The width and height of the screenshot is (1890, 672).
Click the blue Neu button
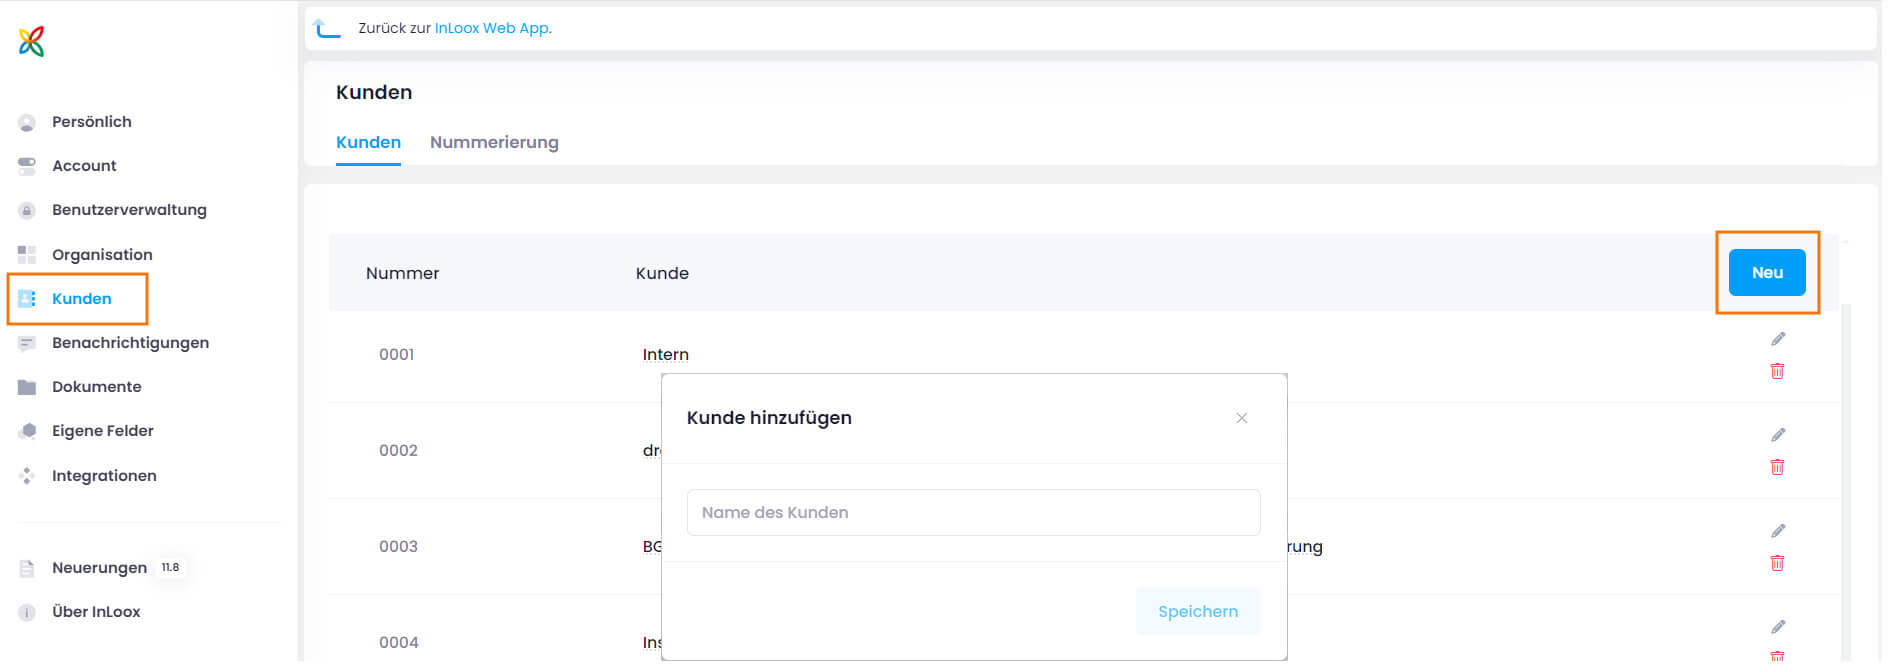click(1767, 273)
